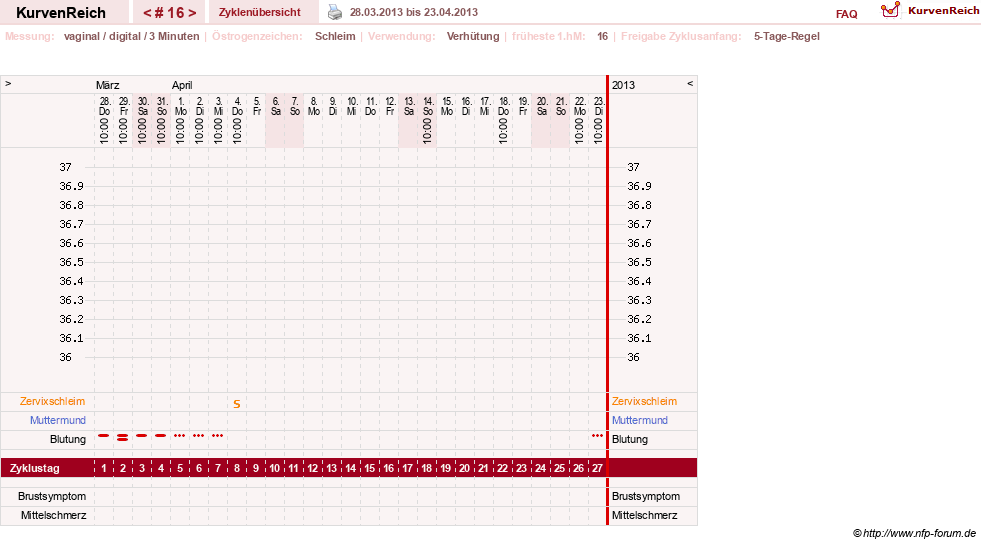Click the orange 'S' cervical mucus mark
Image resolution: width=981 pixels, height=545 pixels.
pos(236,404)
